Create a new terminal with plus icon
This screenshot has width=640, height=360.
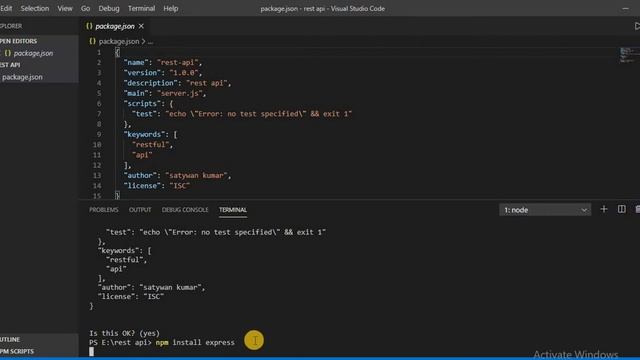point(604,209)
